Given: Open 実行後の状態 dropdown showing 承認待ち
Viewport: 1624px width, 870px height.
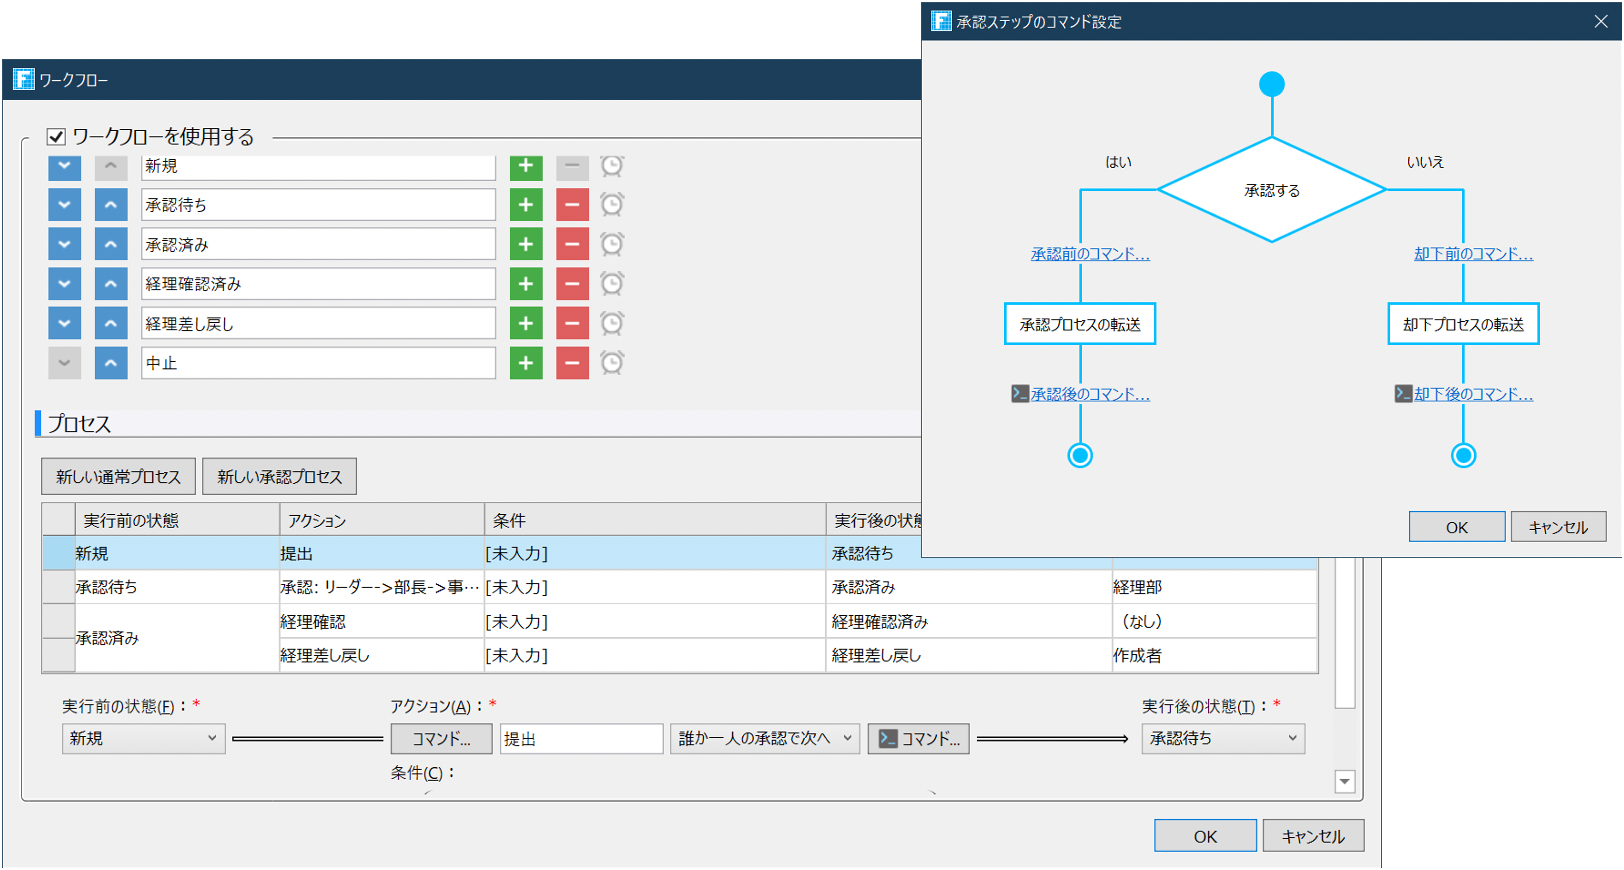Looking at the screenshot, I should click(1222, 739).
